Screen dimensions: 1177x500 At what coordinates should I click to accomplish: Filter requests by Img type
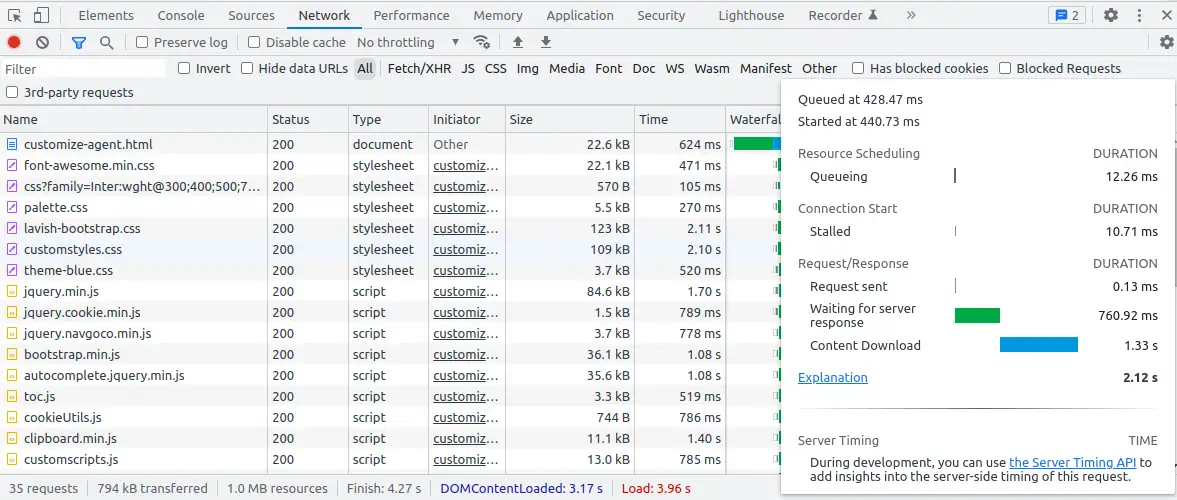[x=528, y=68]
